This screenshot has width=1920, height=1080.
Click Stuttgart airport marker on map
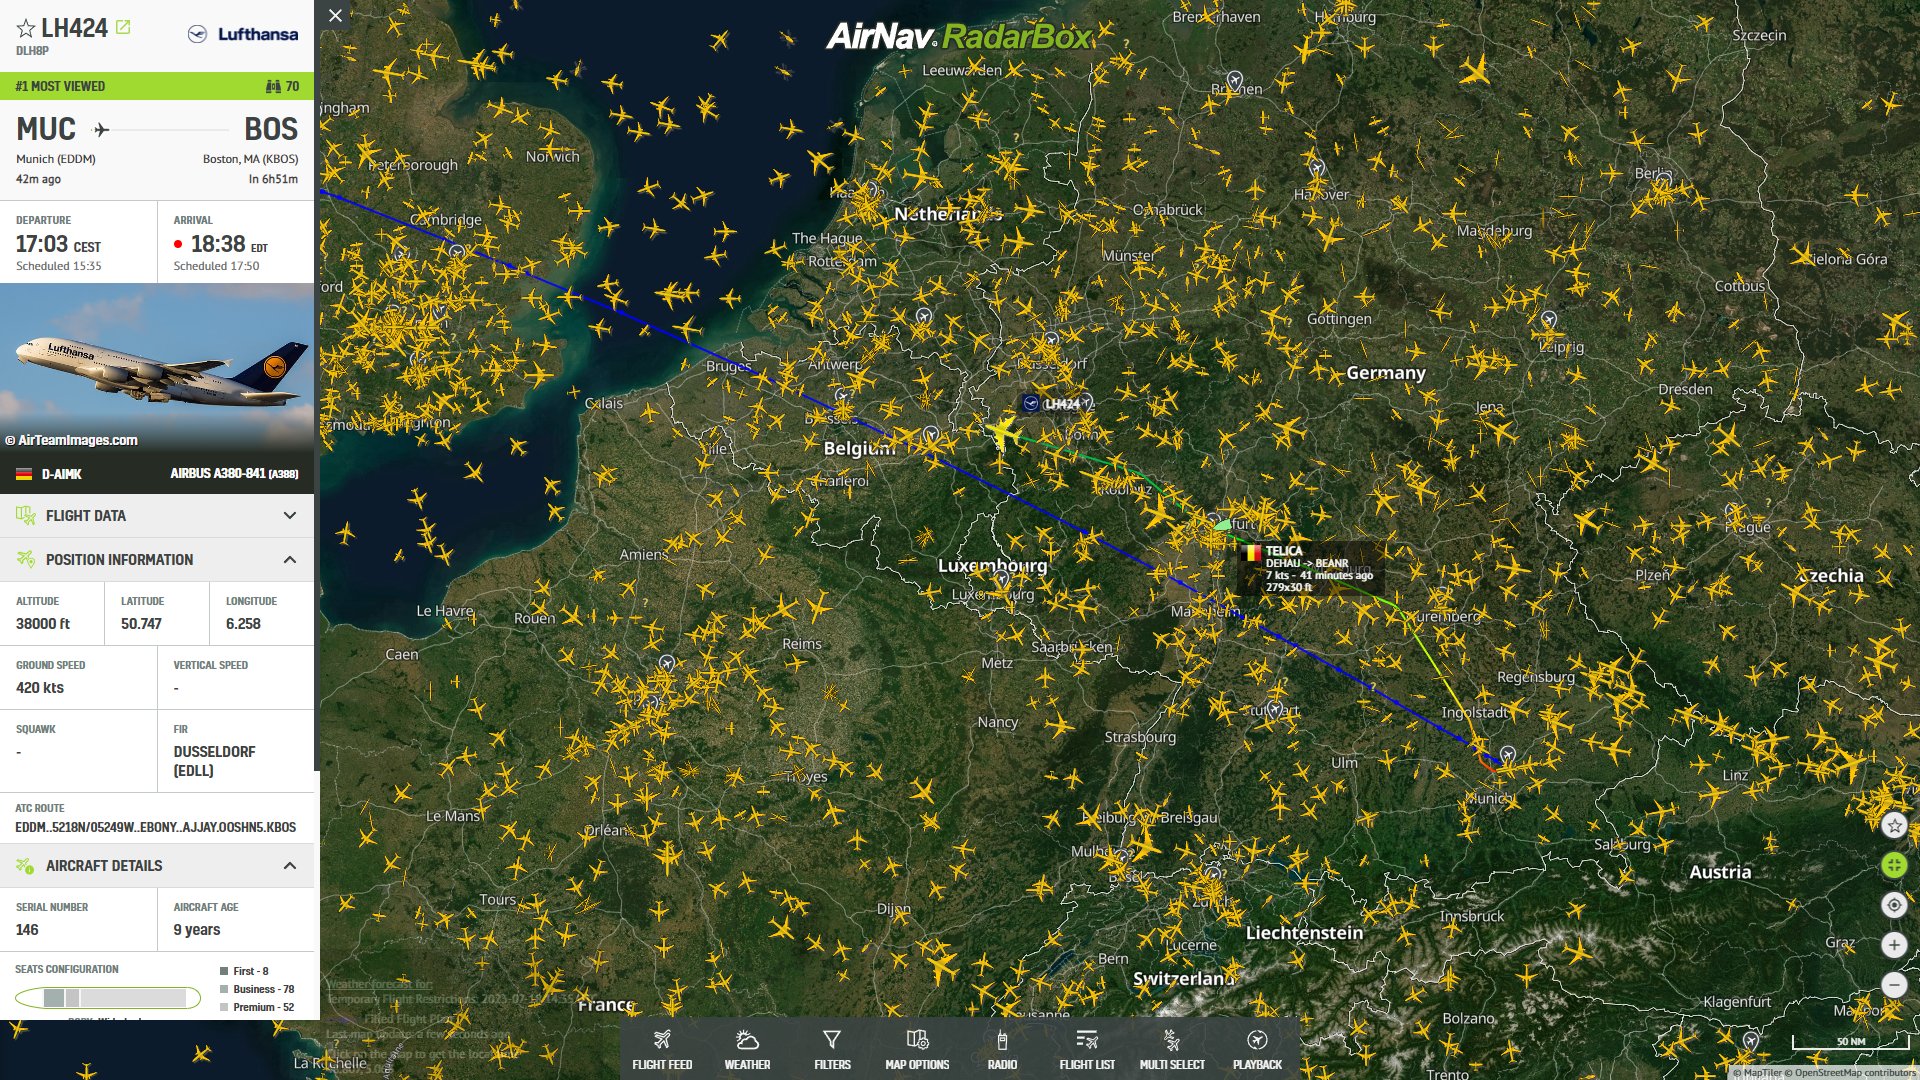pyautogui.click(x=1274, y=709)
